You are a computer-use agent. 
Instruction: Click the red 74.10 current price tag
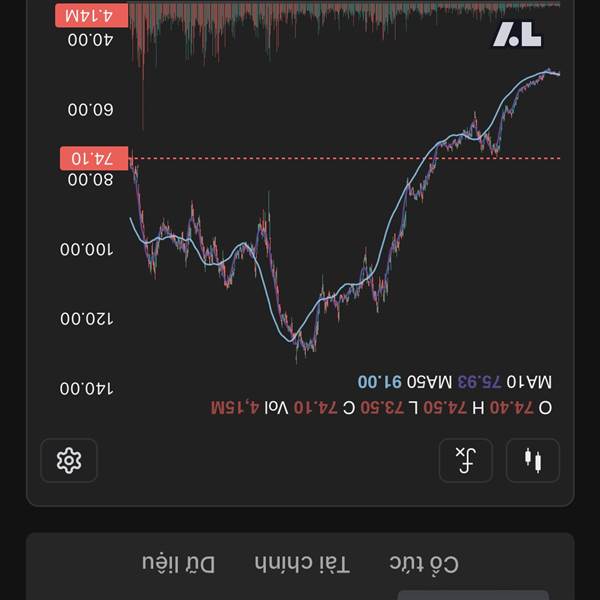coord(93,158)
